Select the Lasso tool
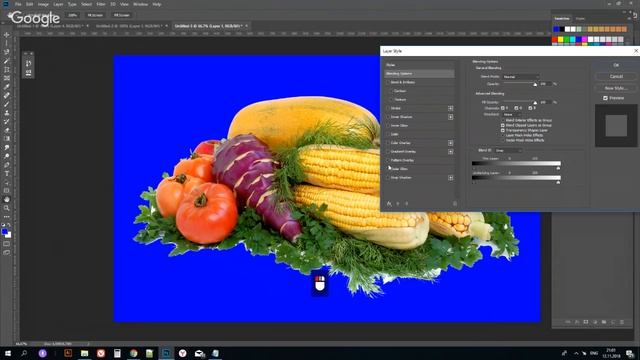This screenshot has height=360, width=640. pos(7,52)
